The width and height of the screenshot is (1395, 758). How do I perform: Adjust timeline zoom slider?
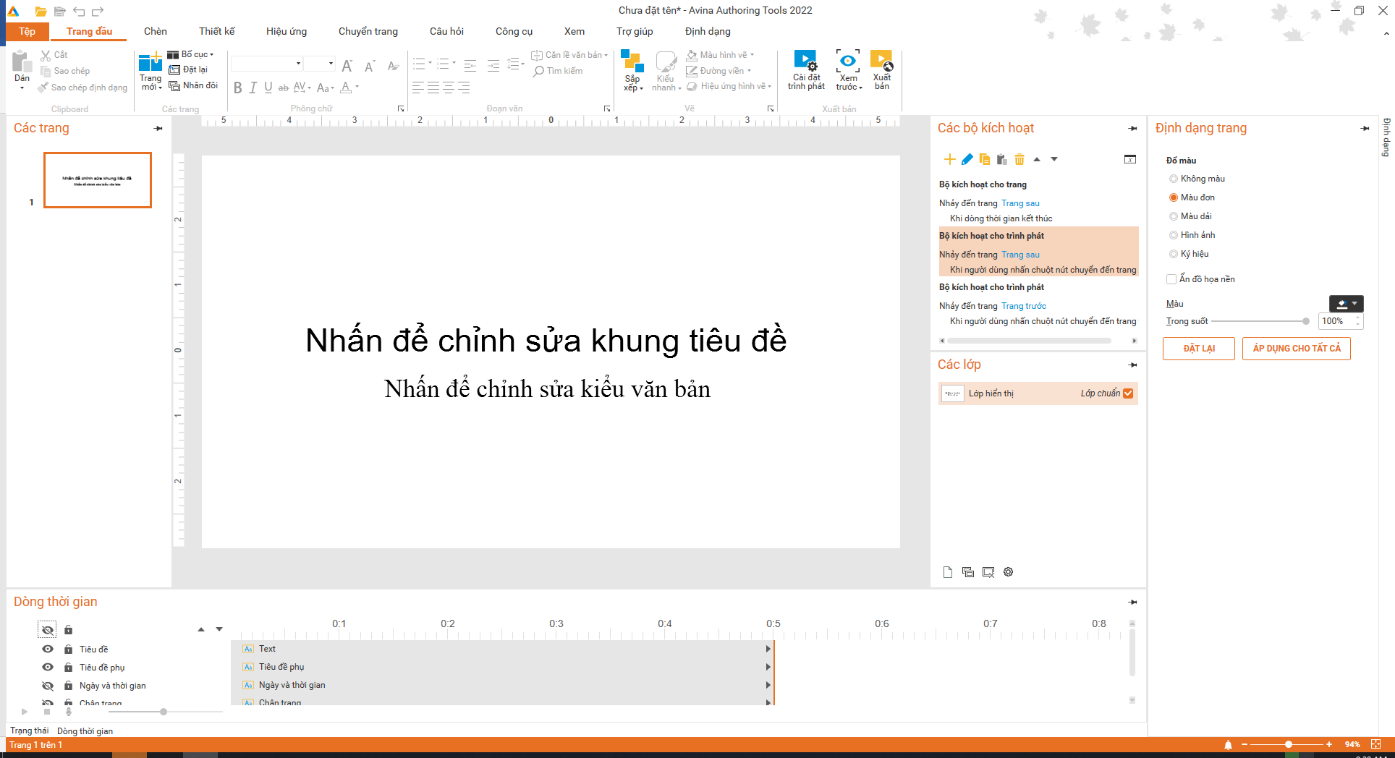(165, 711)
